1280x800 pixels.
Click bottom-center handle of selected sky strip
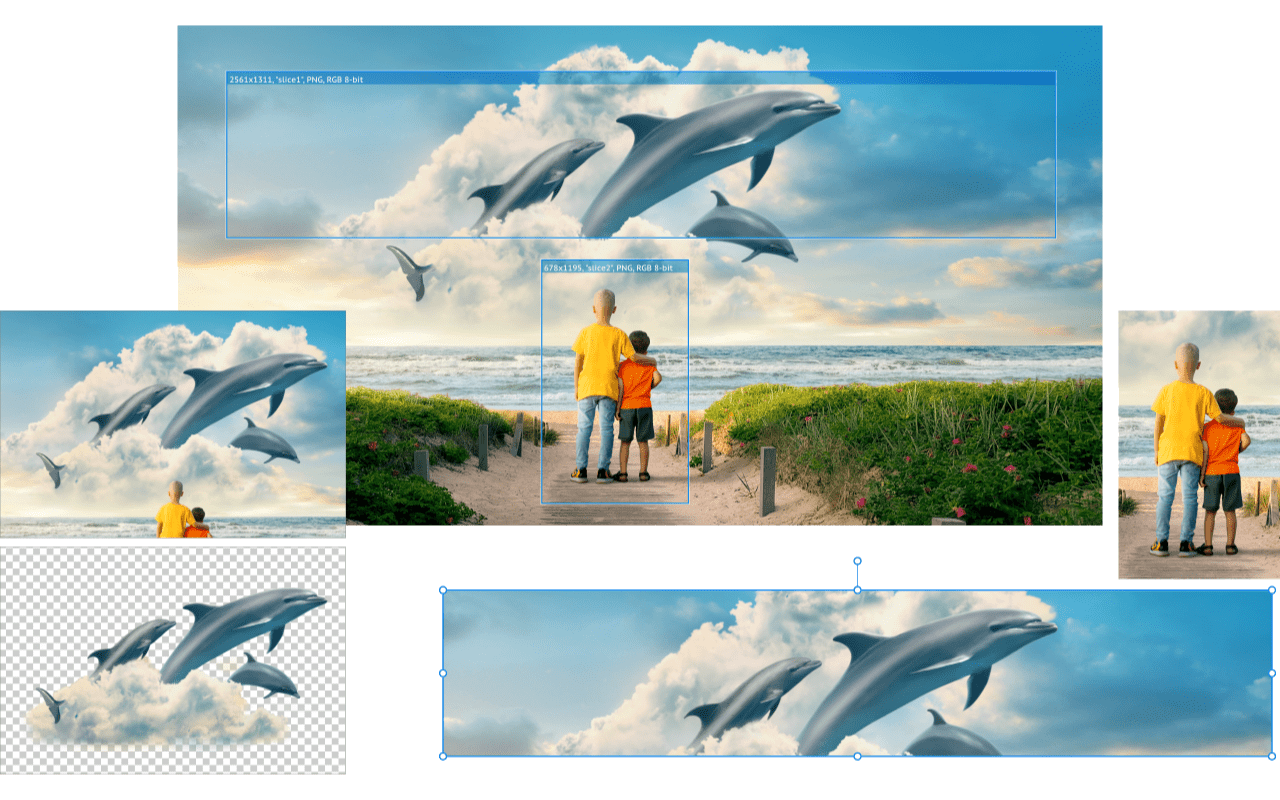857,756
